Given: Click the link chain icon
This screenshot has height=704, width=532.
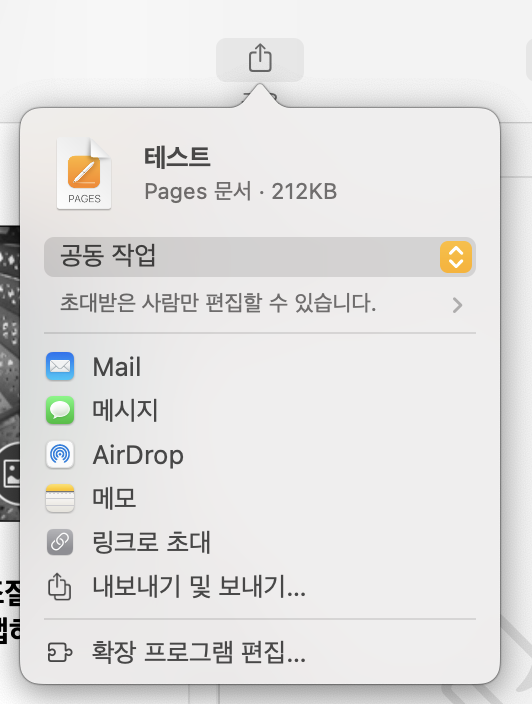Looking at the screenshot, I should pos(60,542).
